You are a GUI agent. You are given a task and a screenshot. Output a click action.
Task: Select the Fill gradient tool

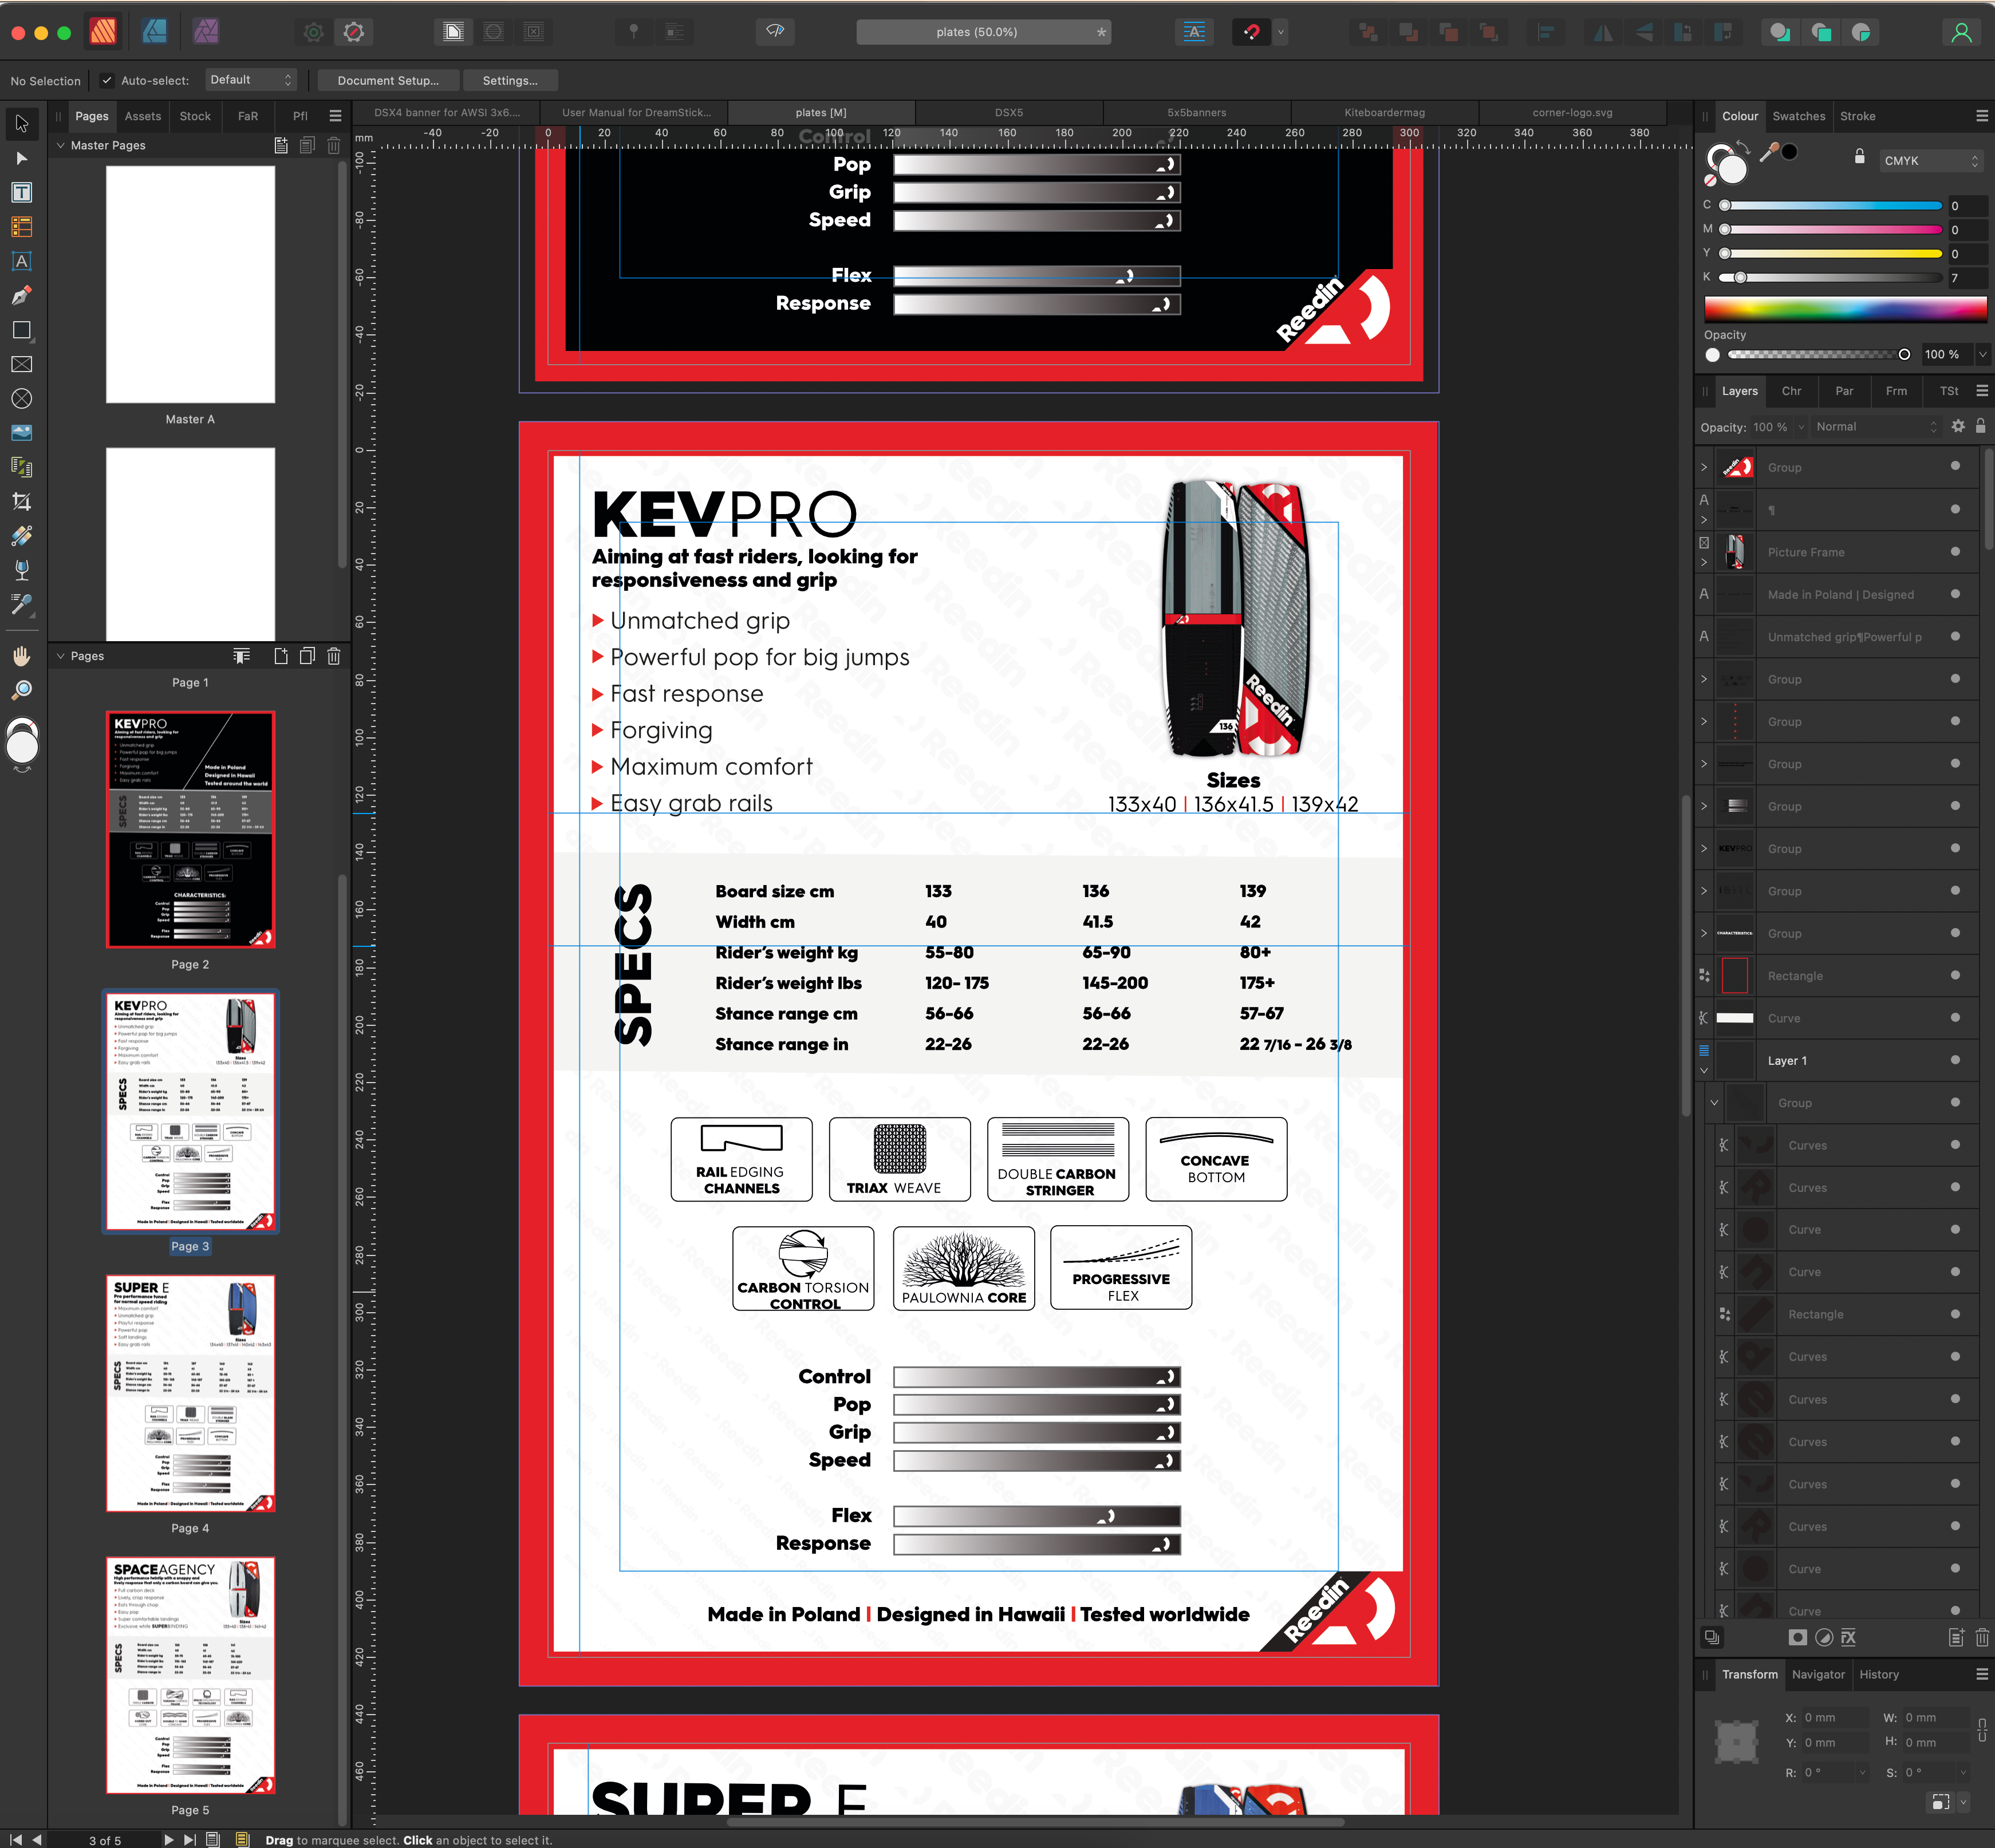point(21,536)
